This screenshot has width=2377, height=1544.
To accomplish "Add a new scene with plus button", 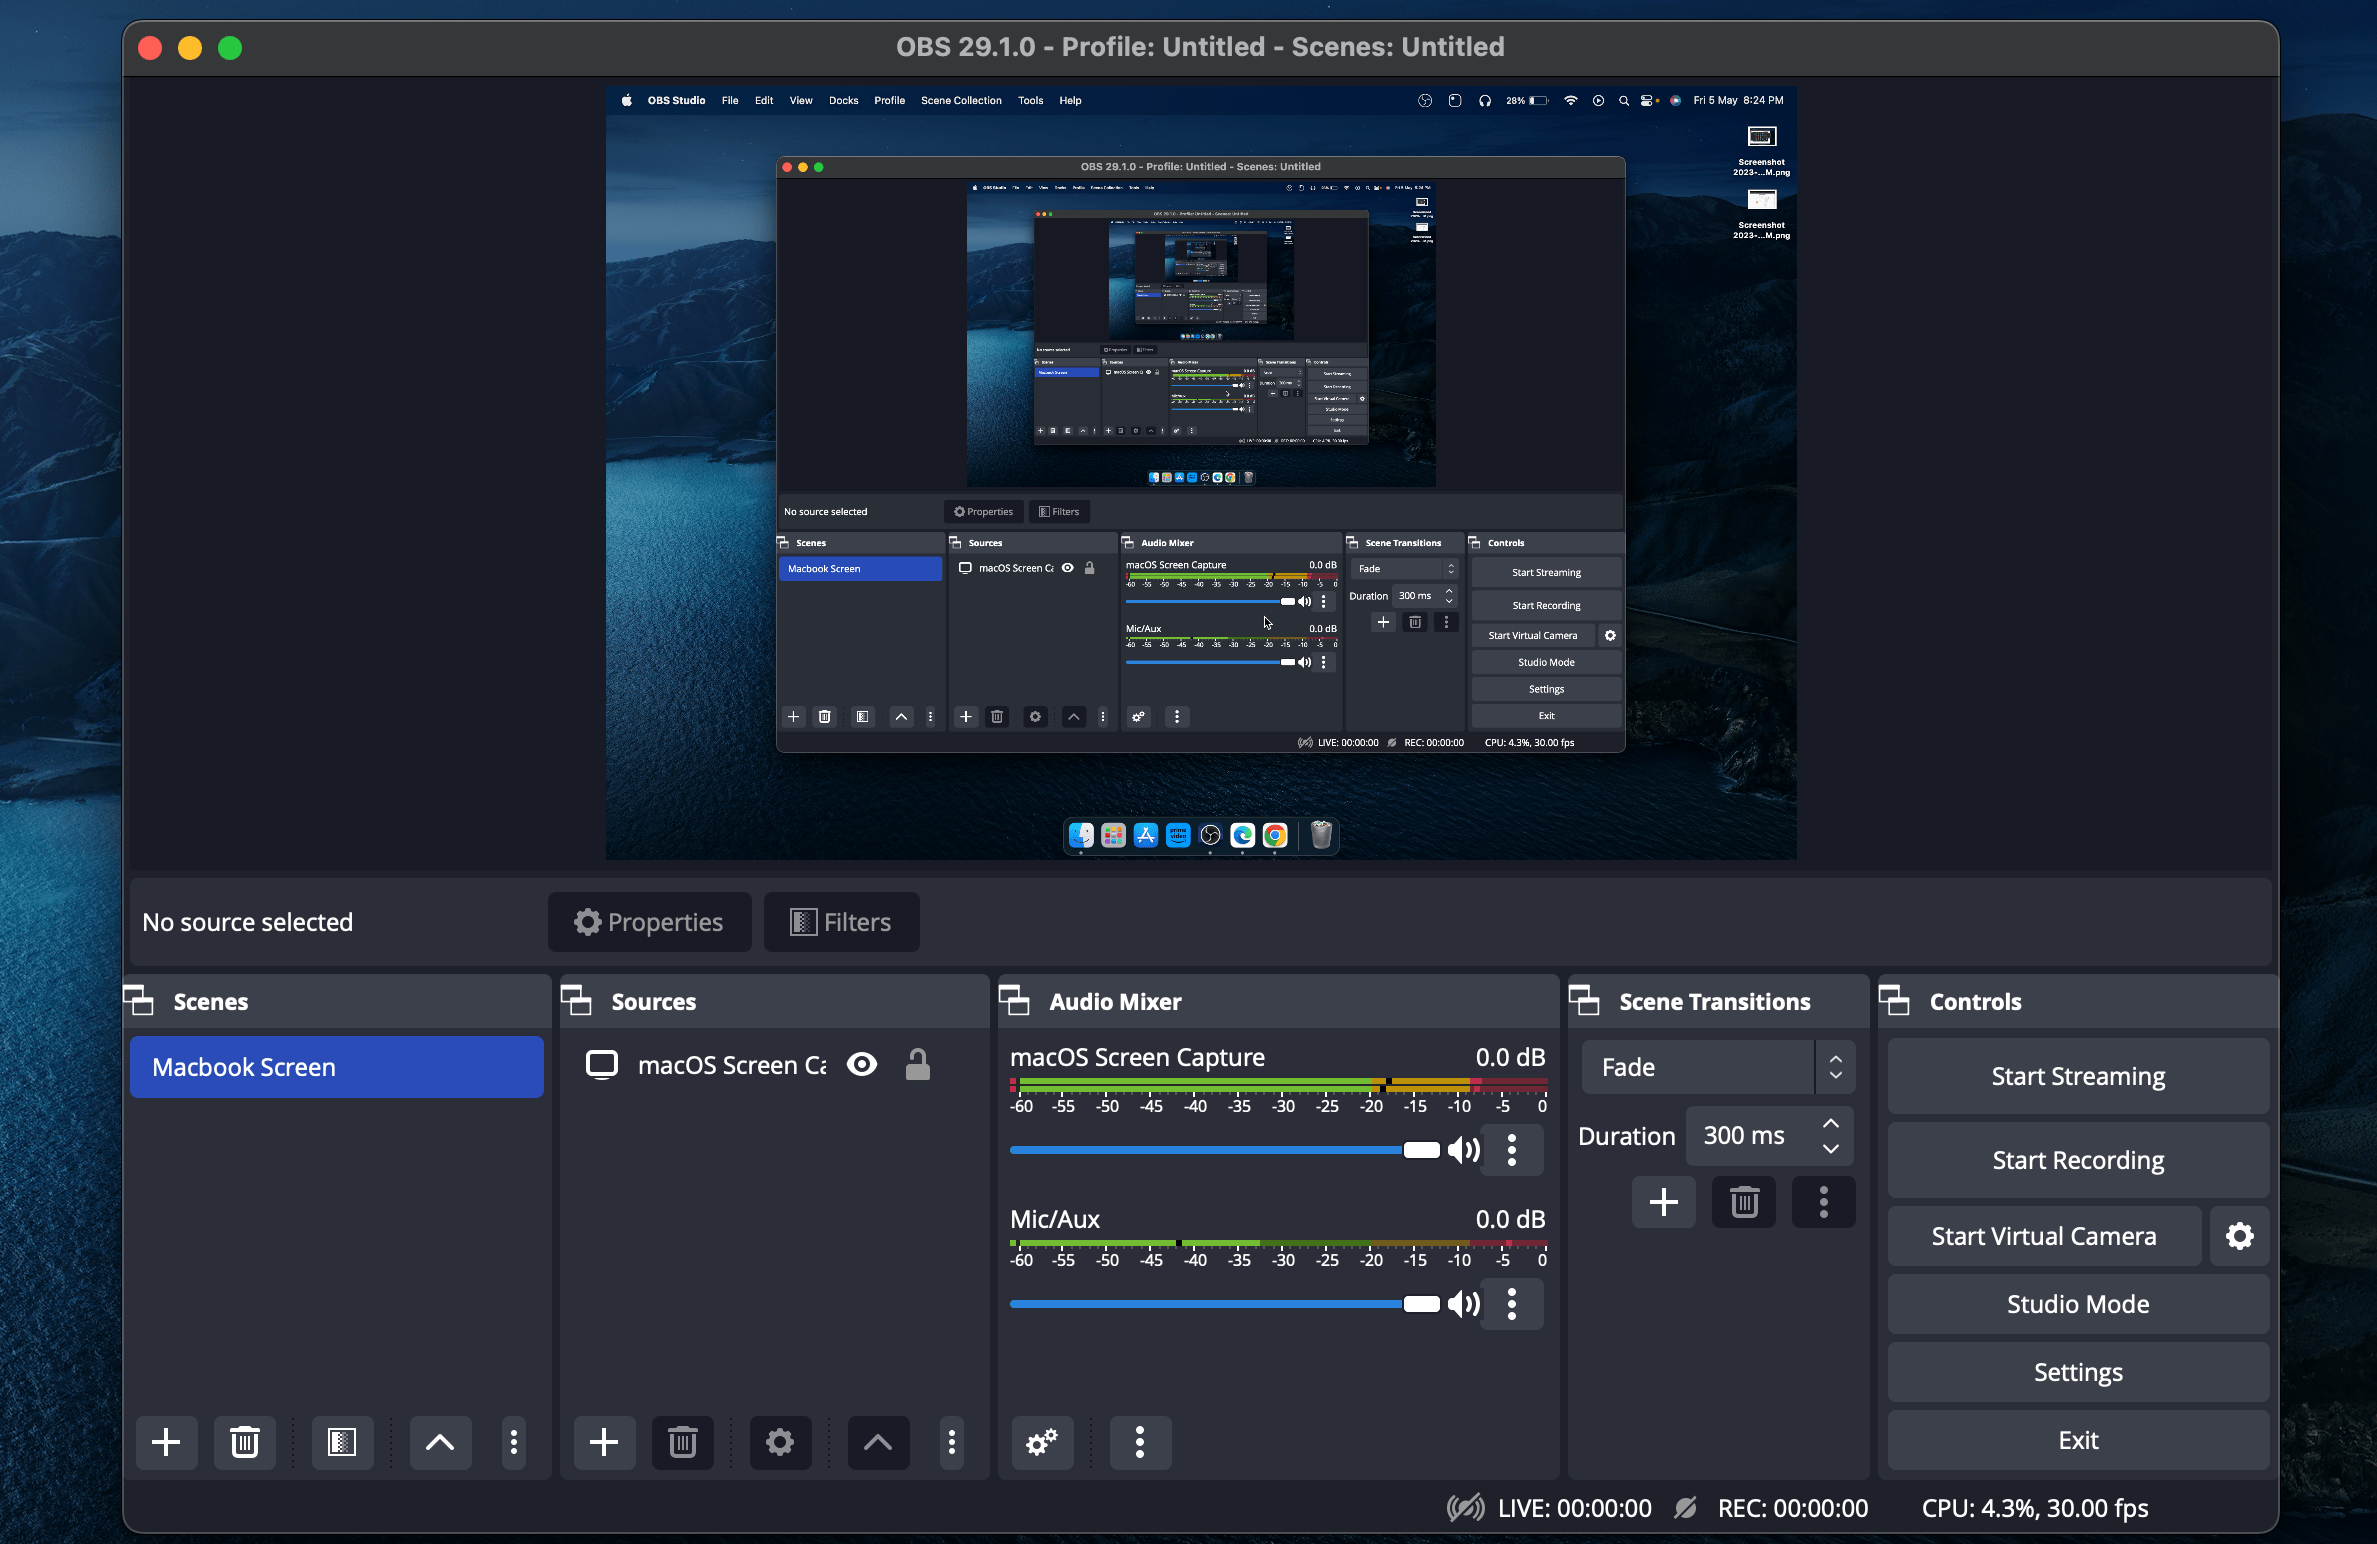I will [166, 1442].
